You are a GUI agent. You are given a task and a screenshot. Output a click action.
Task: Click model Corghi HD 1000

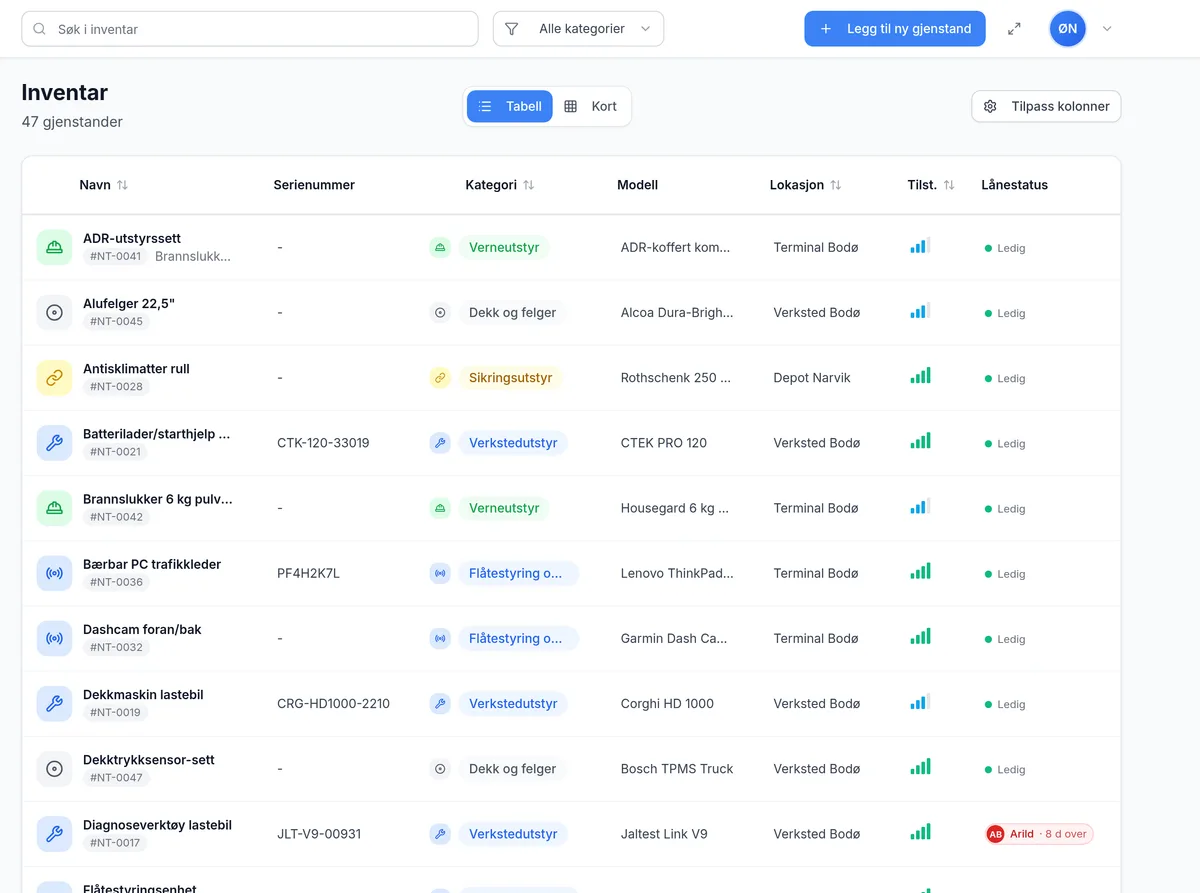click(667, 704)
